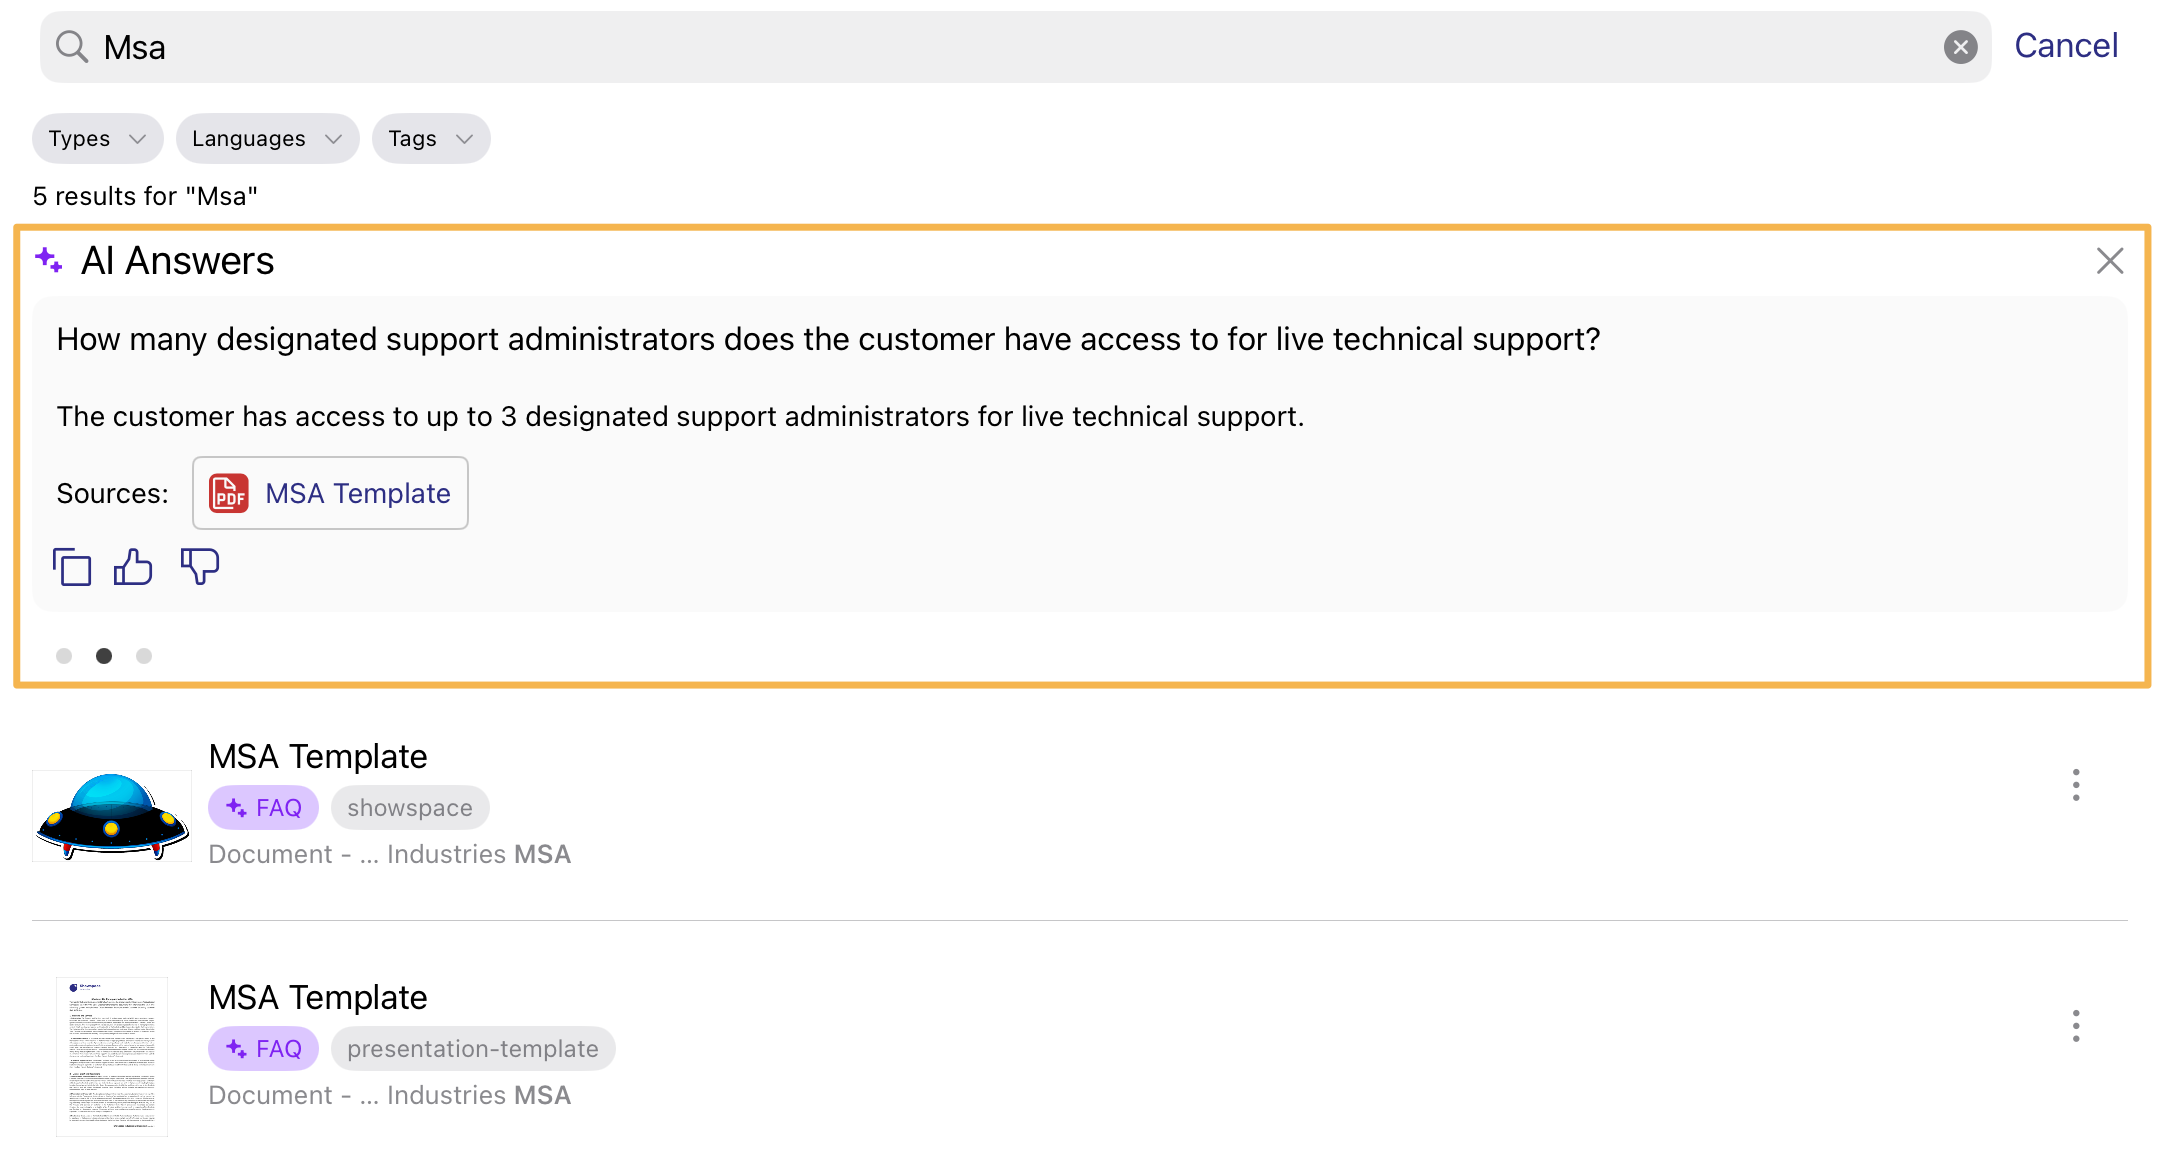
Task: Open the MSA Template source document
Action: click(356, 492)
